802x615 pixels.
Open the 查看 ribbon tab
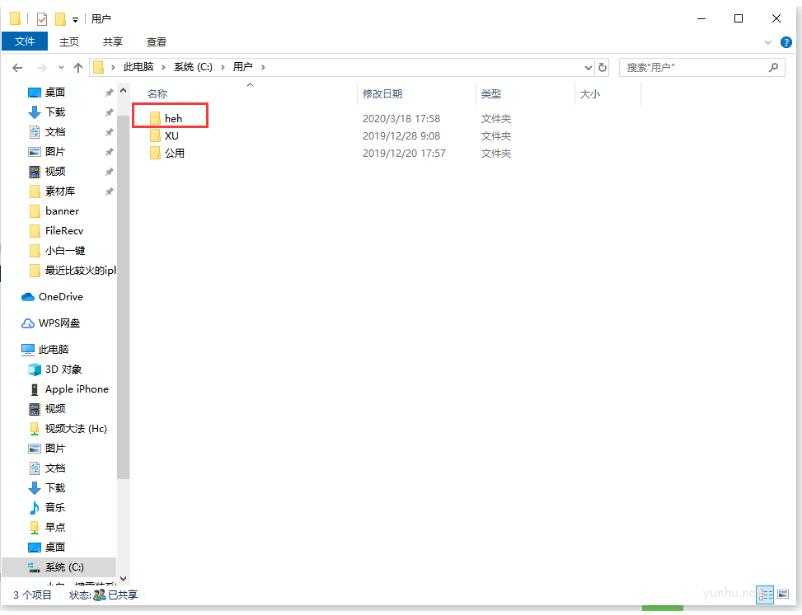click(155, 41)
